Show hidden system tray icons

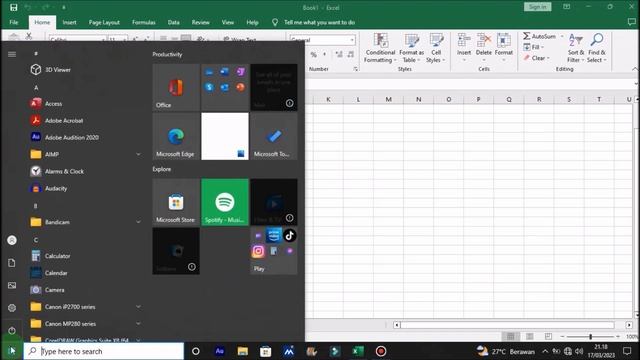click(x=545, y=351)
